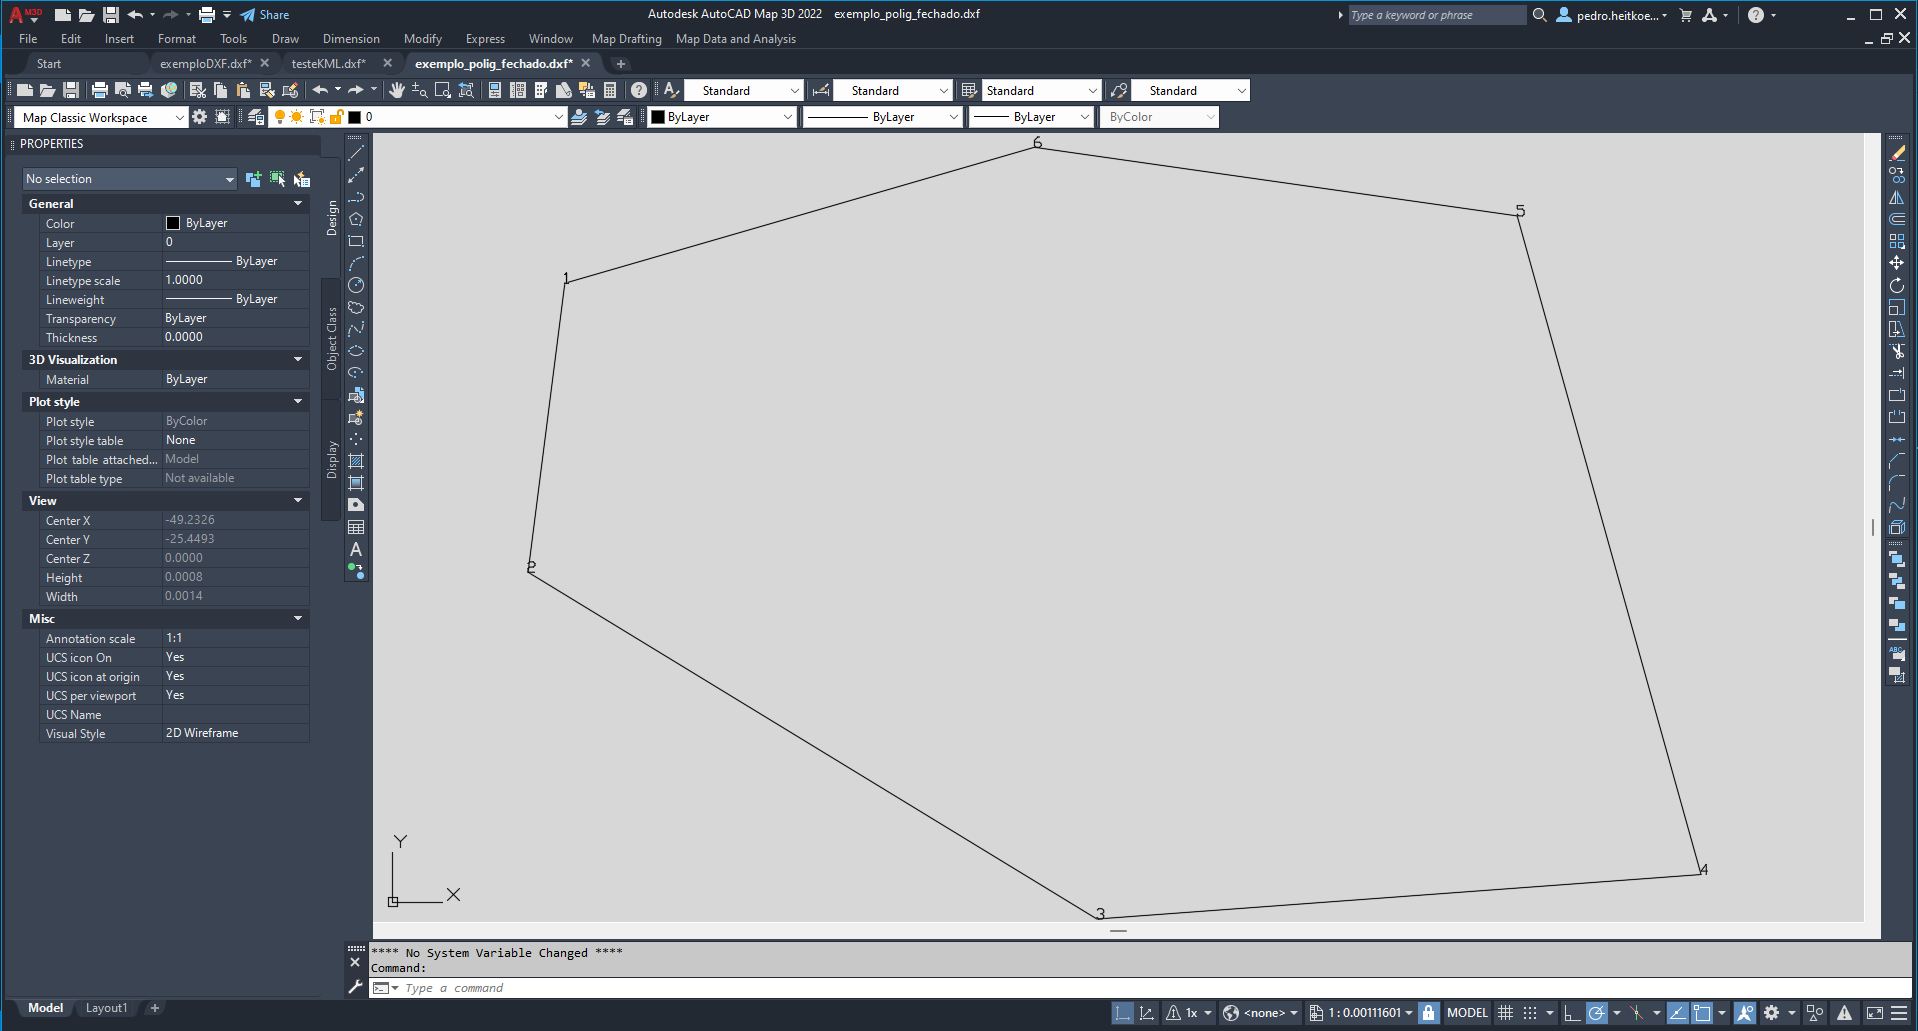Open the Dimension menu
Screen dimensions: 1918x1031
tap(351, 39)
